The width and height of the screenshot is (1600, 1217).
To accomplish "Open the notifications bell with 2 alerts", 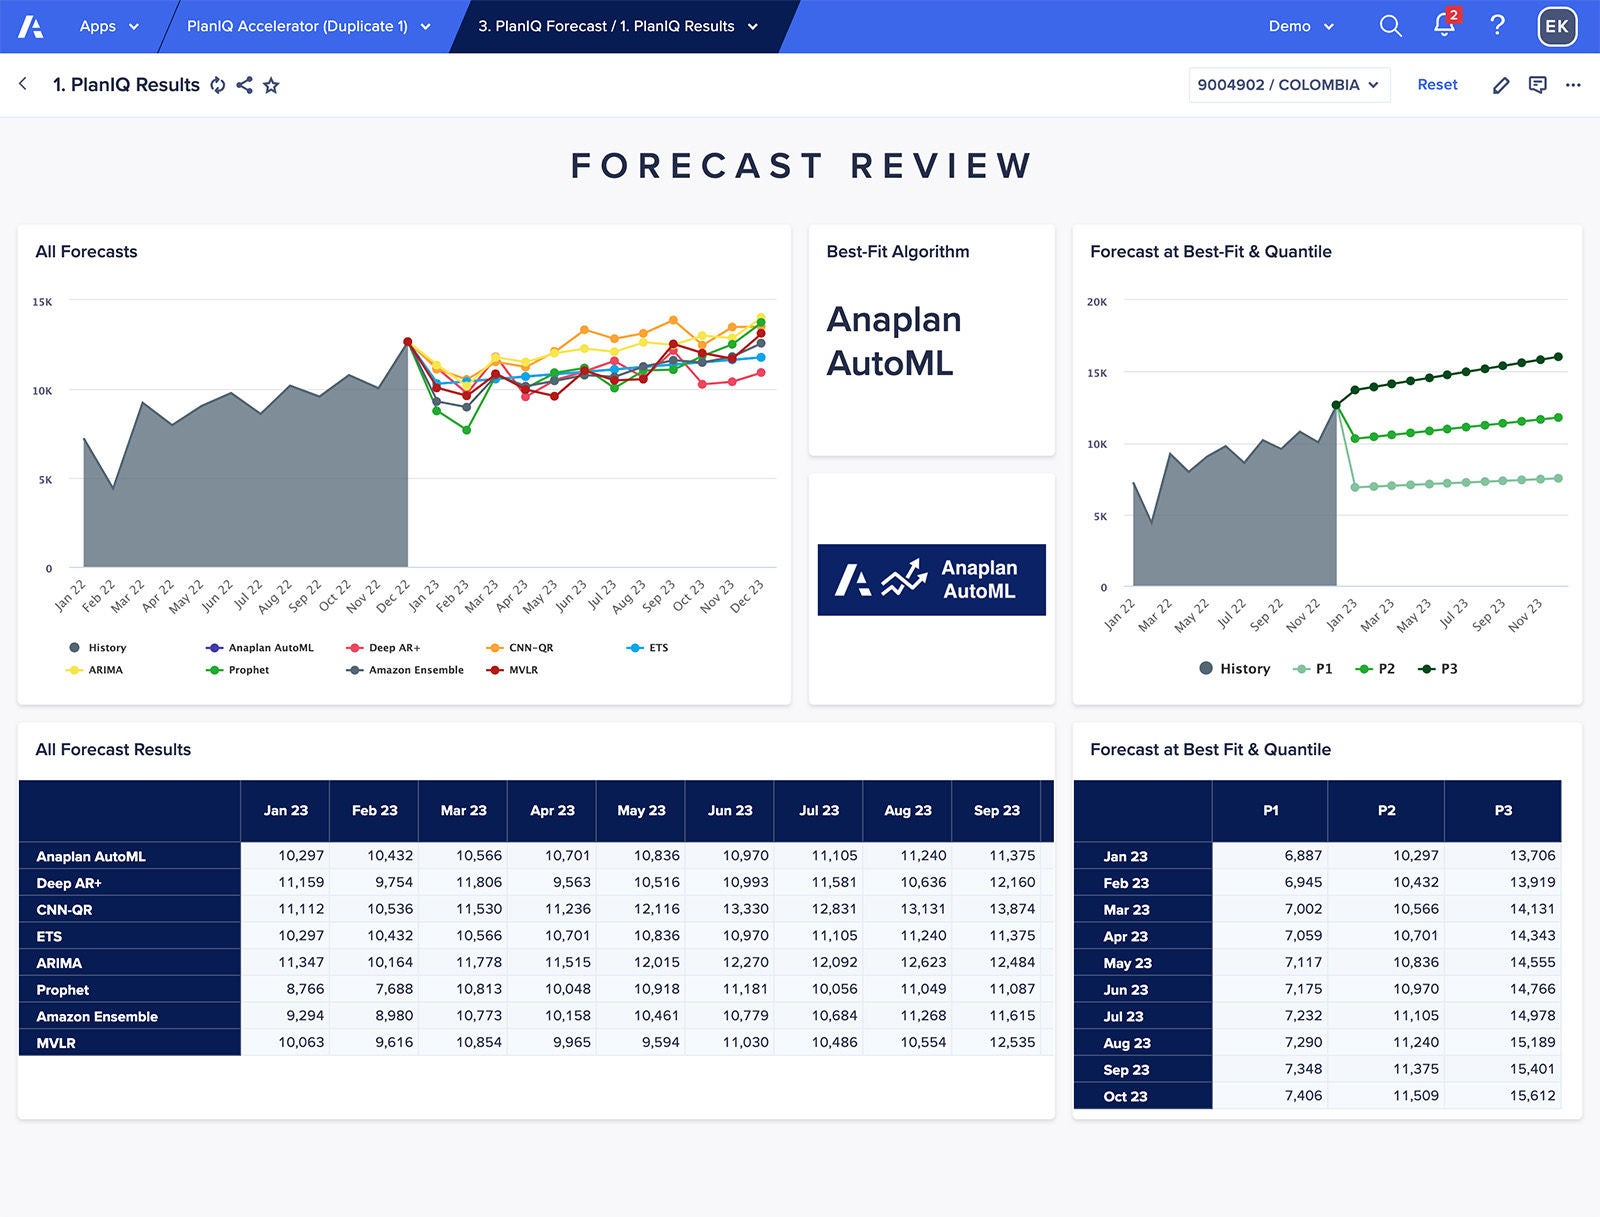I will click(x=1444, y=27).
